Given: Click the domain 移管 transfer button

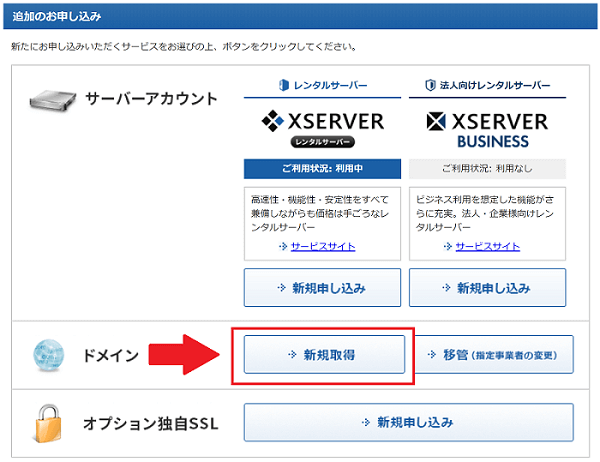Looking at the screenshot, I should [x=494, y=354].
